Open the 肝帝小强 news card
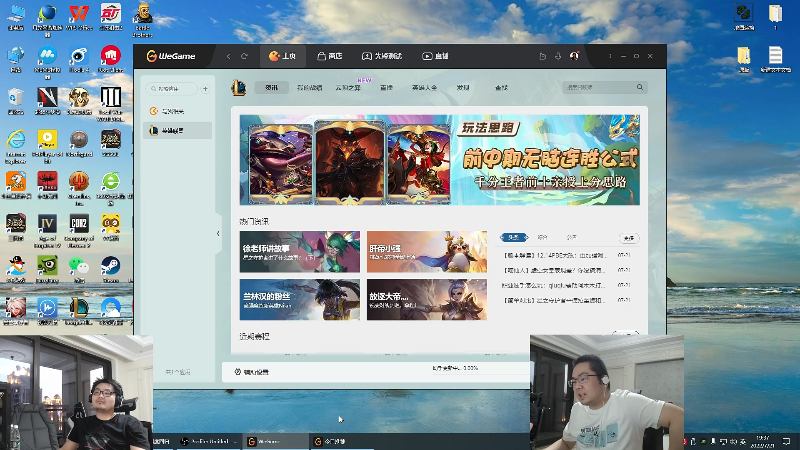The height and width of the screenshot is (450, 800). pyautogui.click(x=427, y=252)
